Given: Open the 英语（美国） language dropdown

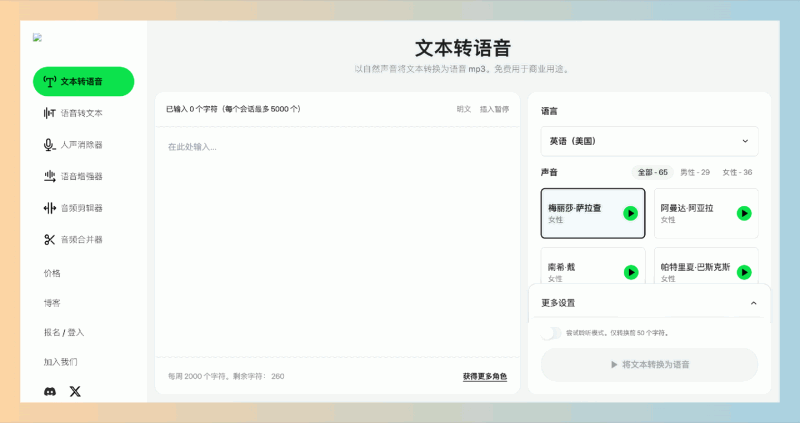Looking at the screenshot, I should pos(649,141).
